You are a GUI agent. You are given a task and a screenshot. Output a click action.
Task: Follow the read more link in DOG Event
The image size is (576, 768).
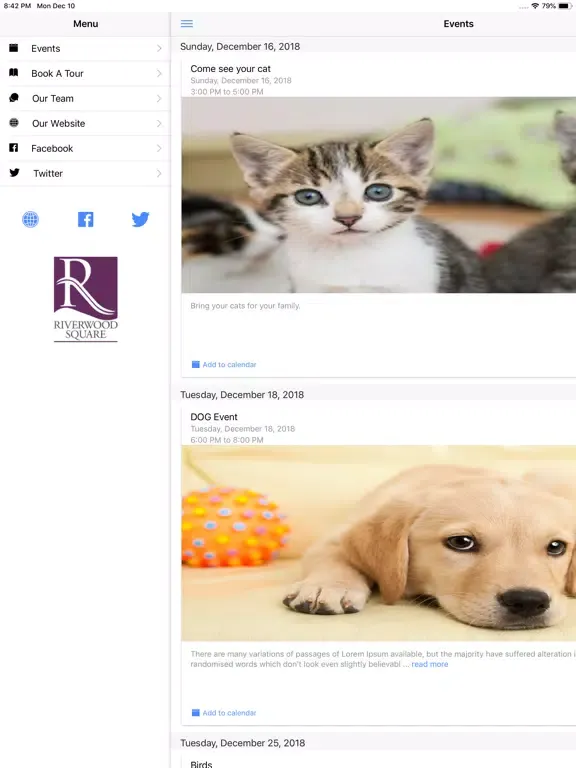tap(430, 664)
